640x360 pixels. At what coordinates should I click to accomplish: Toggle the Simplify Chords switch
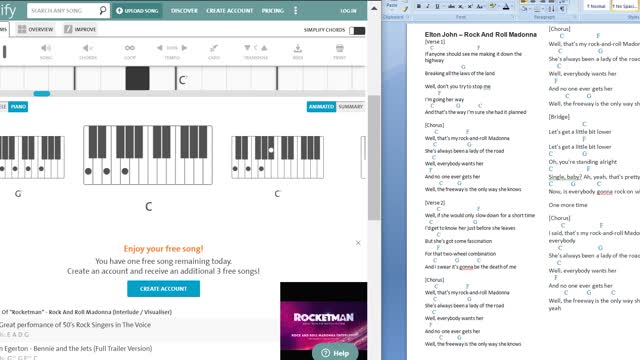[x=357, y=30]
